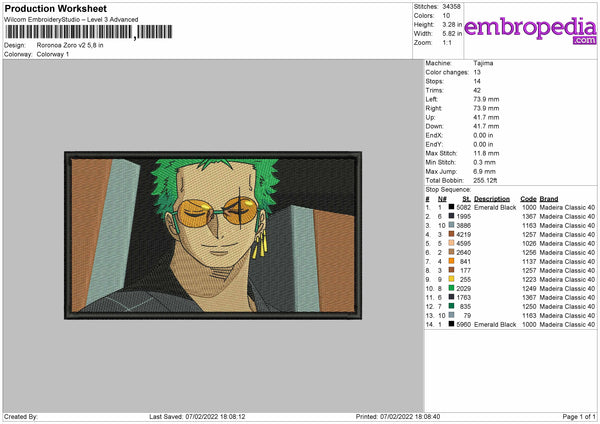Viewport: 600px width, 424px height.
Task: Click 'Emerald Black' in stop row 1
Action: [x=495, y=207]
